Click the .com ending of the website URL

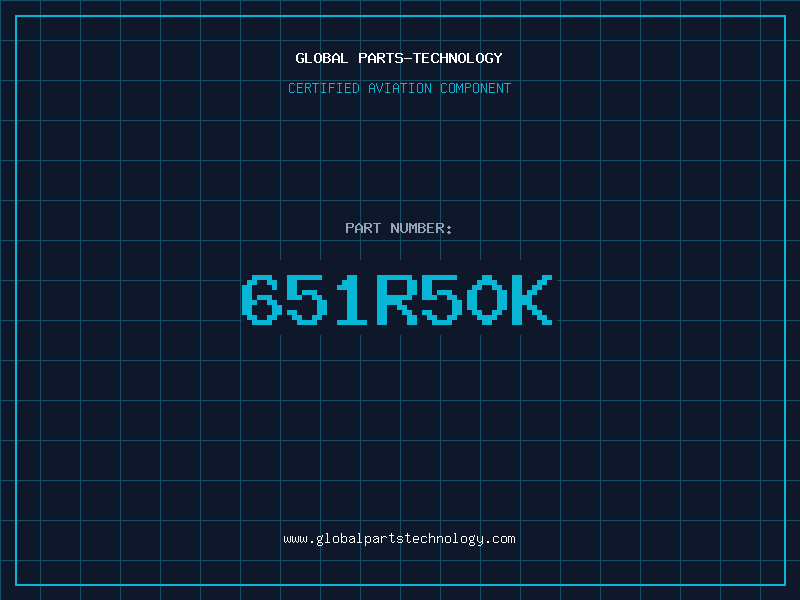500,538
